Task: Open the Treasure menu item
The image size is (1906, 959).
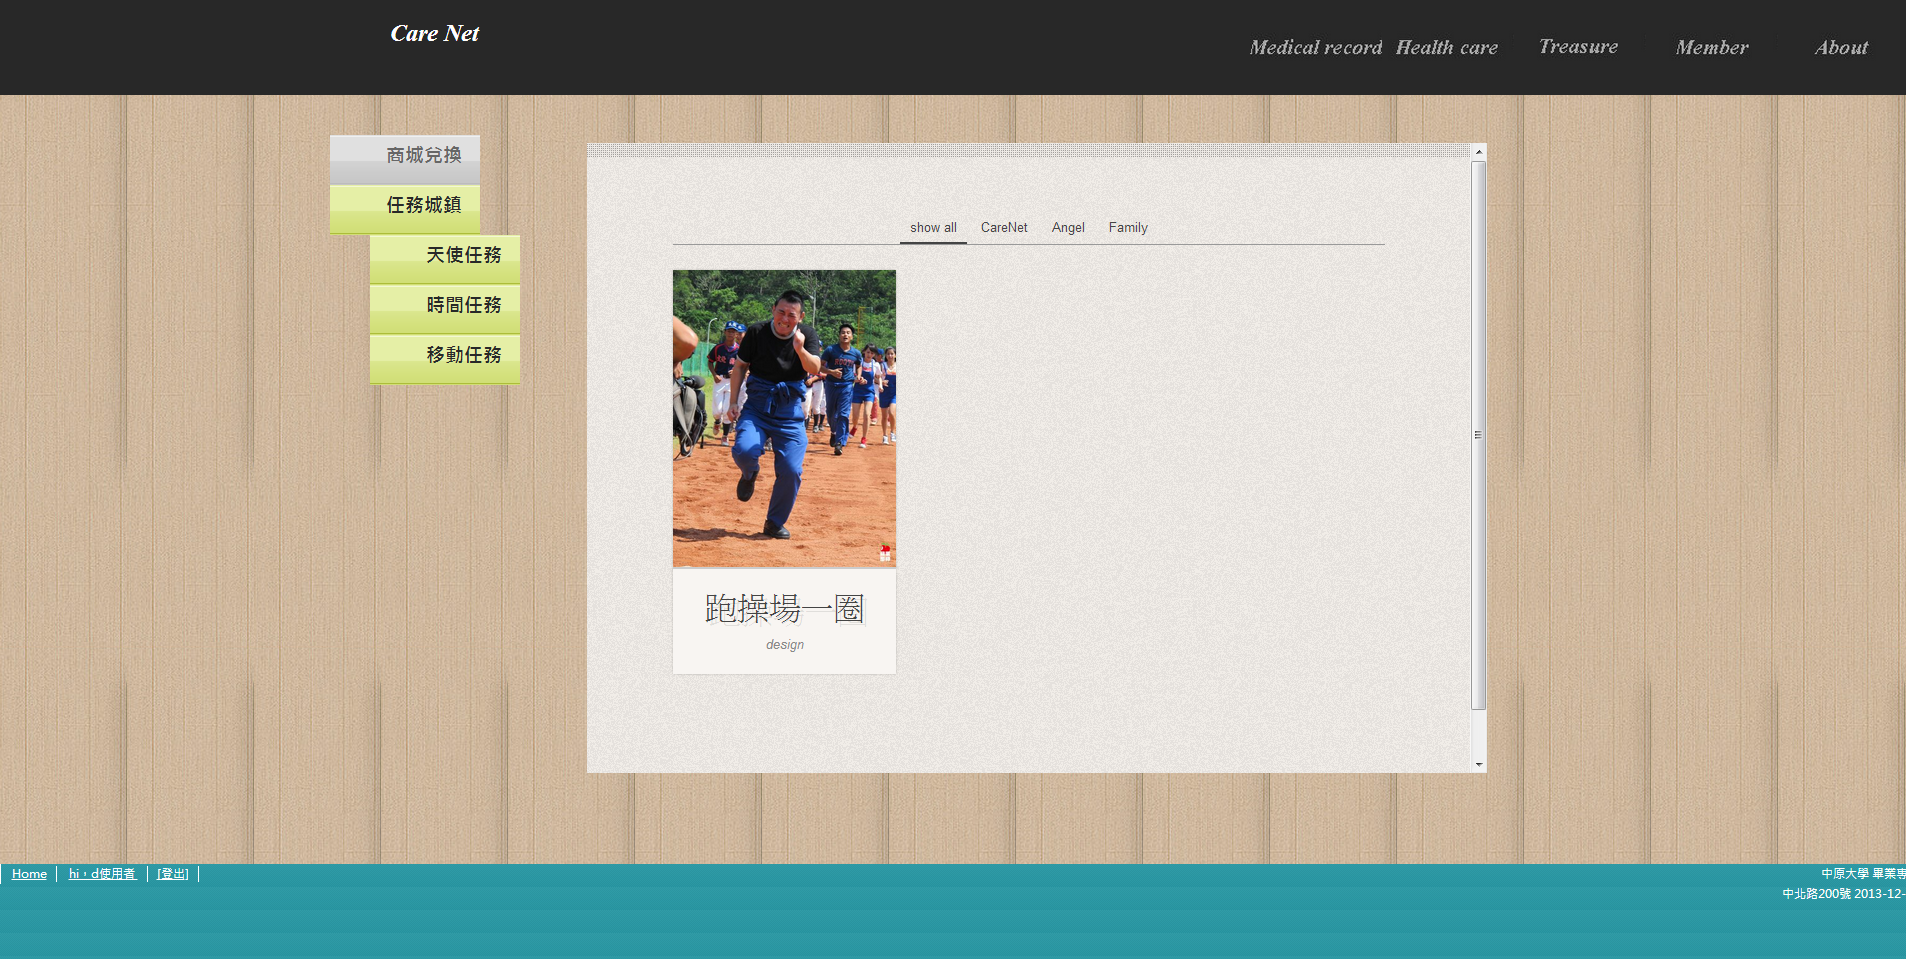Action: [1578, 47]
